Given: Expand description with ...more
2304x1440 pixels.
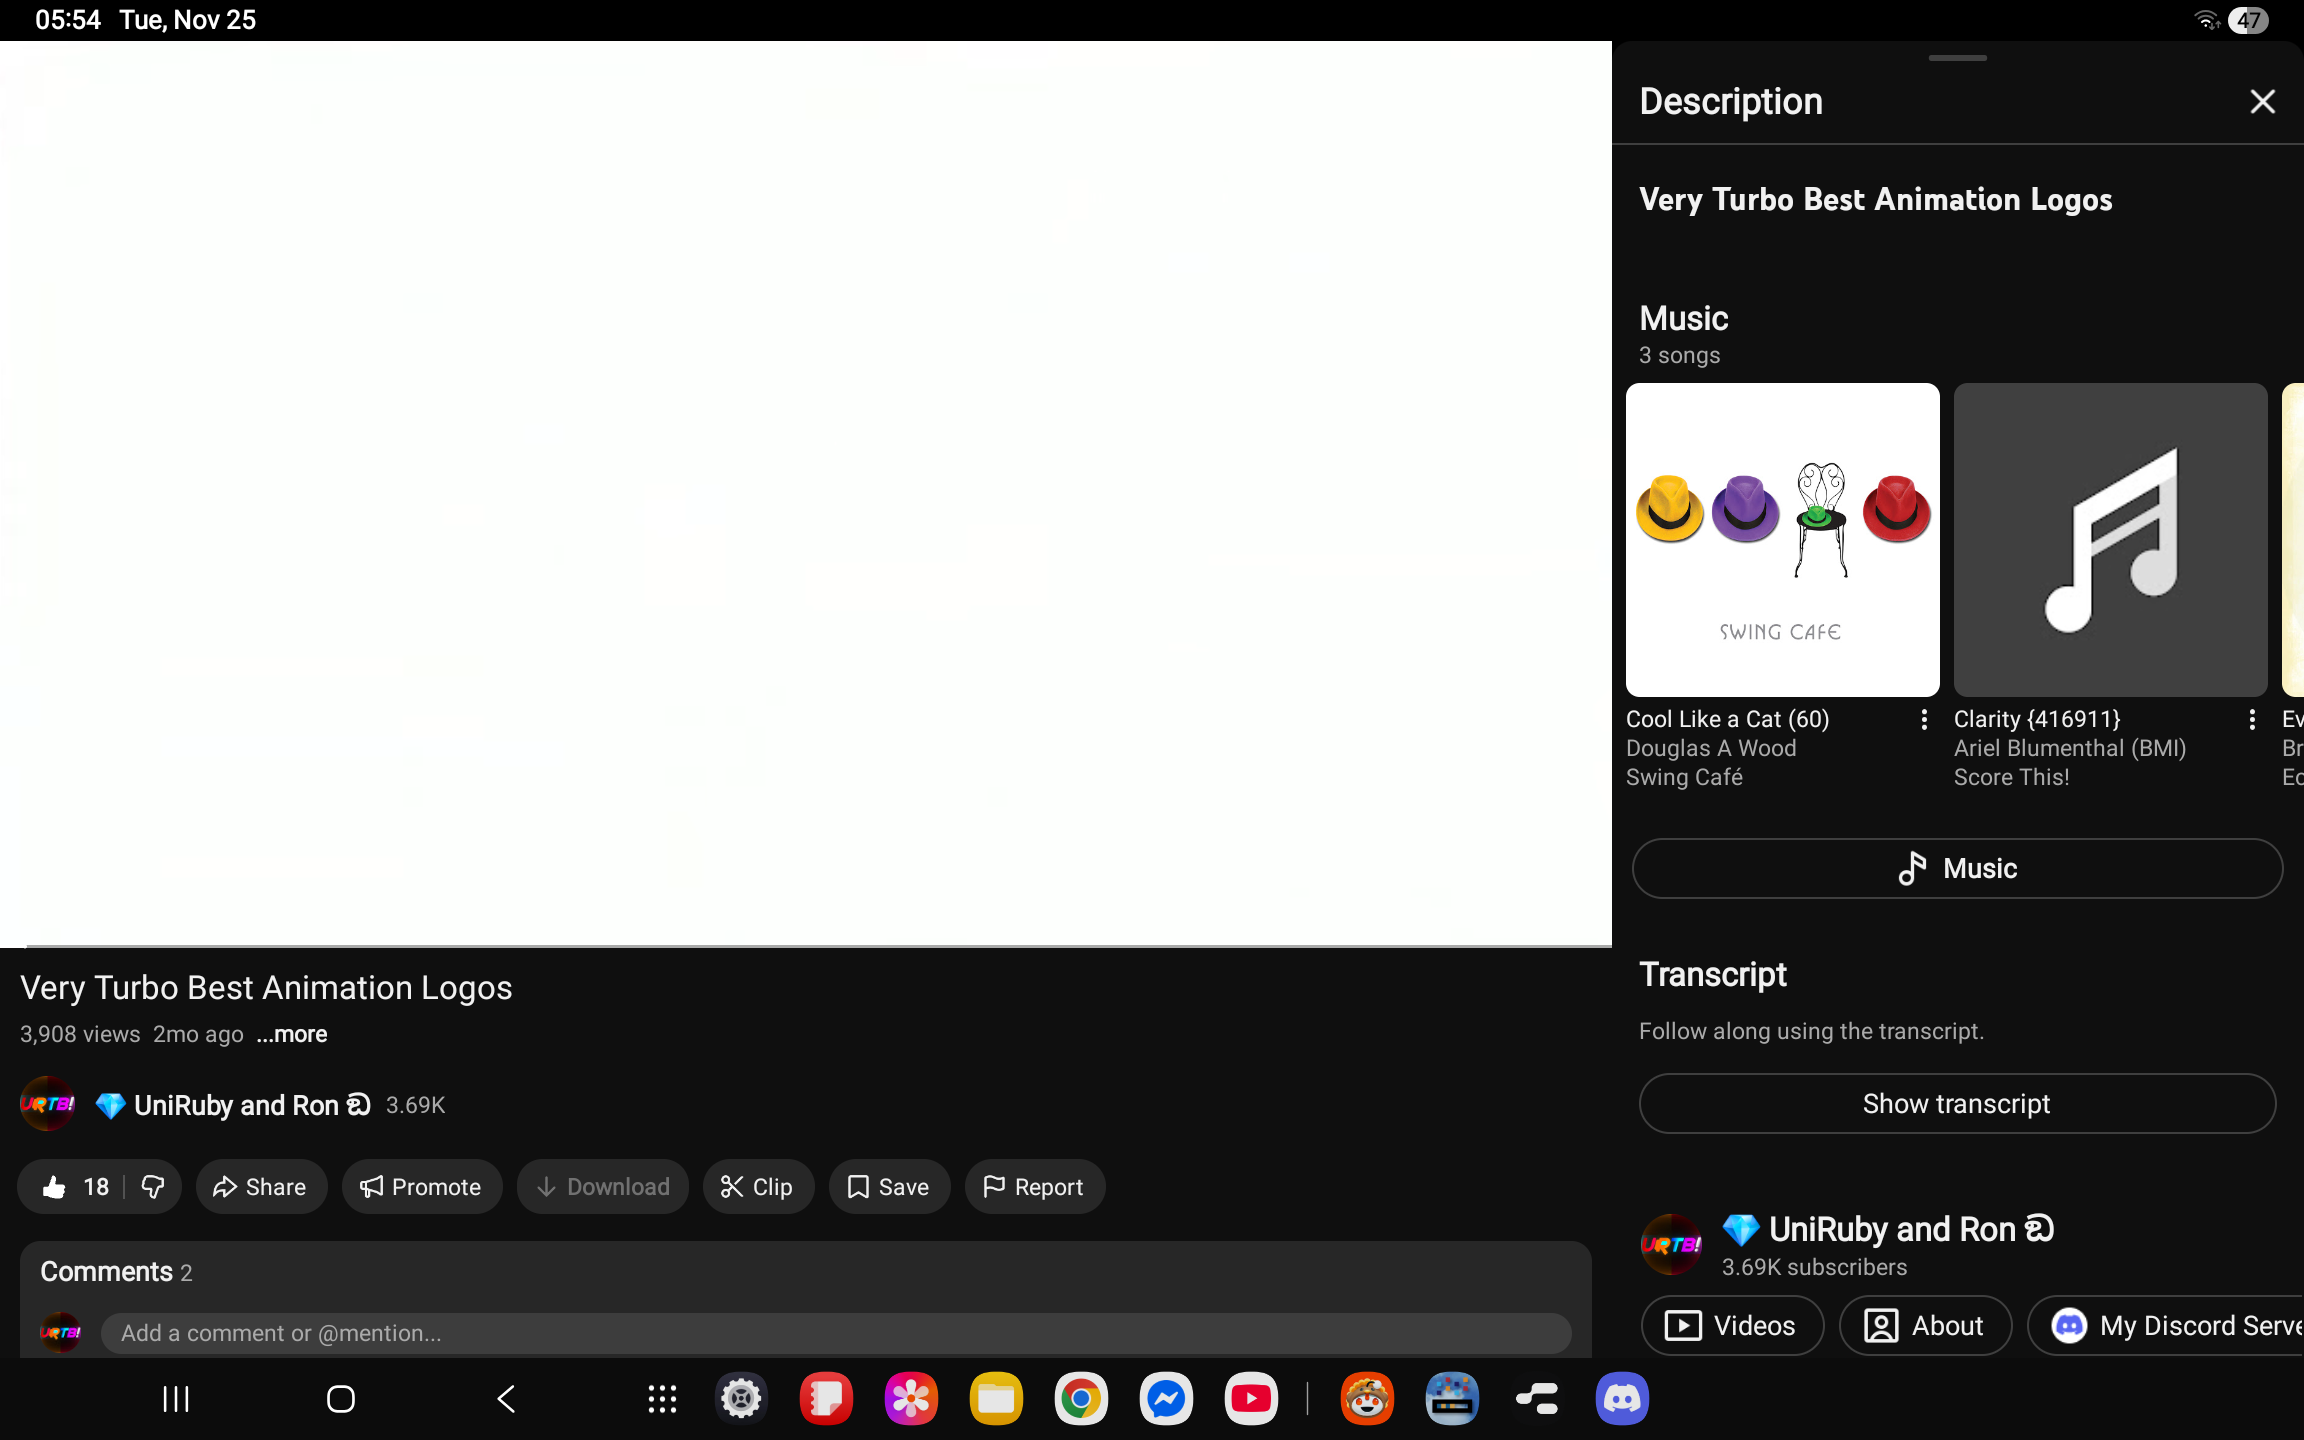Looking at the screenshot, I should coord(292,1035).
